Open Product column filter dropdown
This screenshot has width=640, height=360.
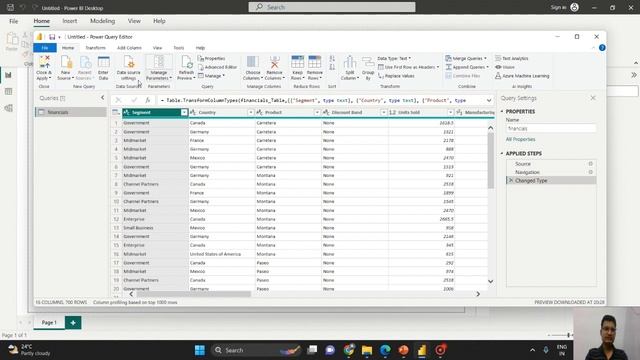[317, 112]
